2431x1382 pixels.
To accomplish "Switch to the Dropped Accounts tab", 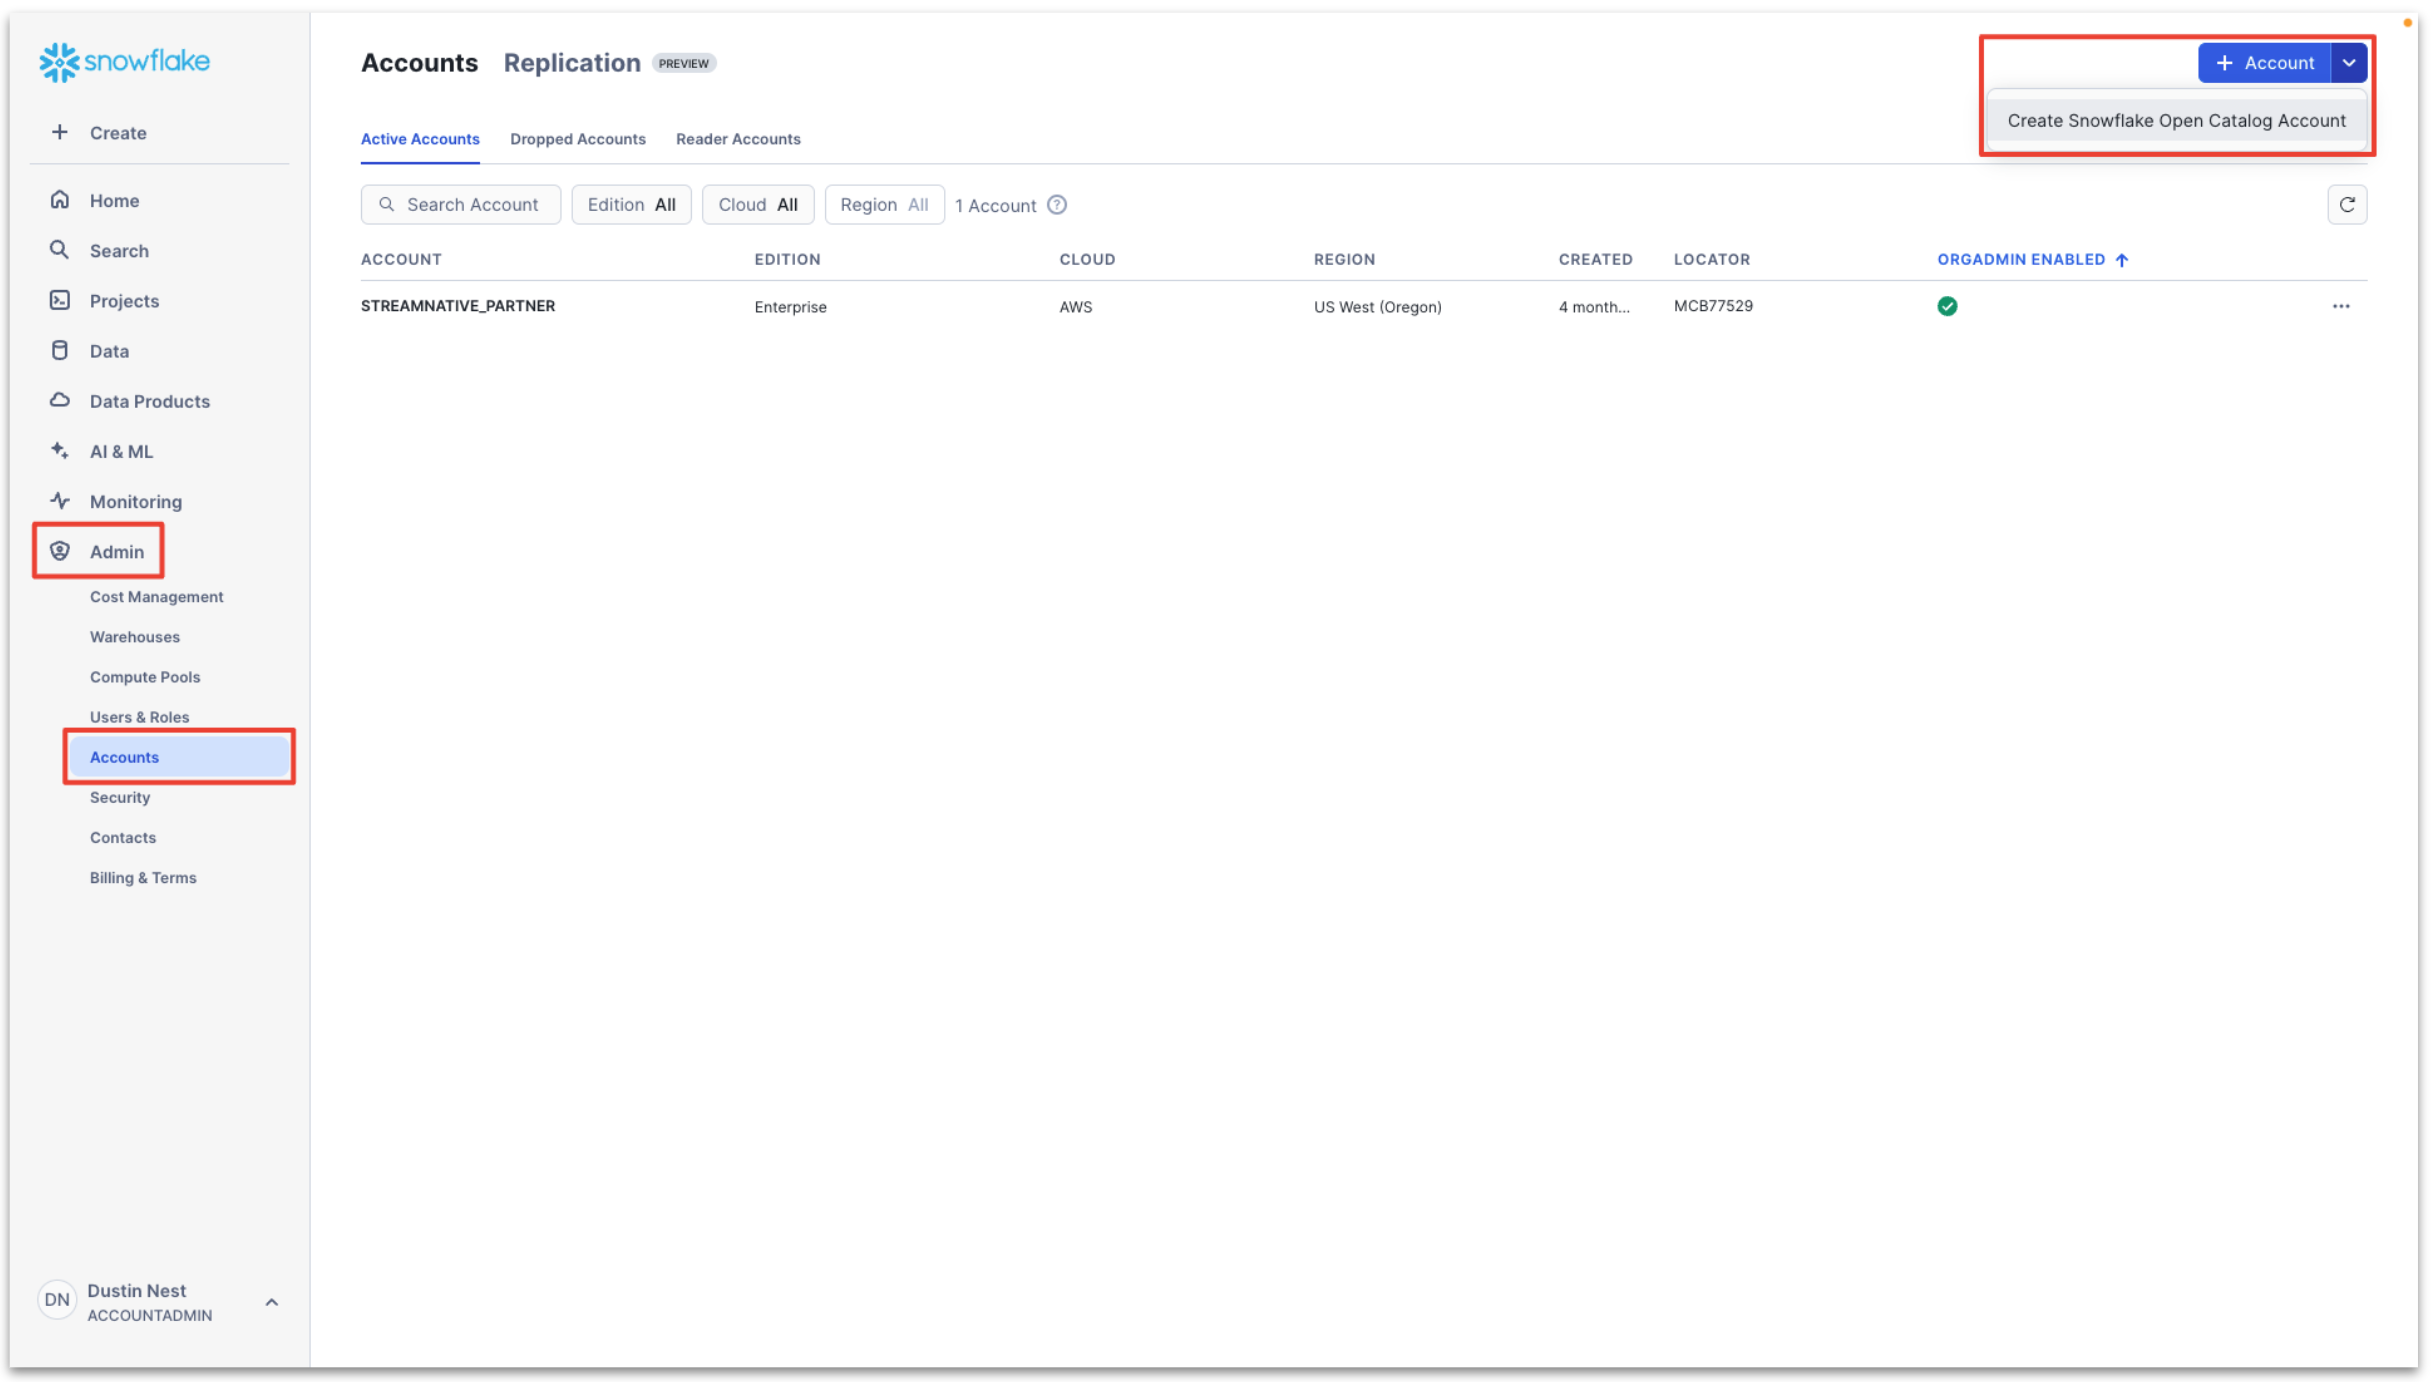I will [x=578, y=139].
